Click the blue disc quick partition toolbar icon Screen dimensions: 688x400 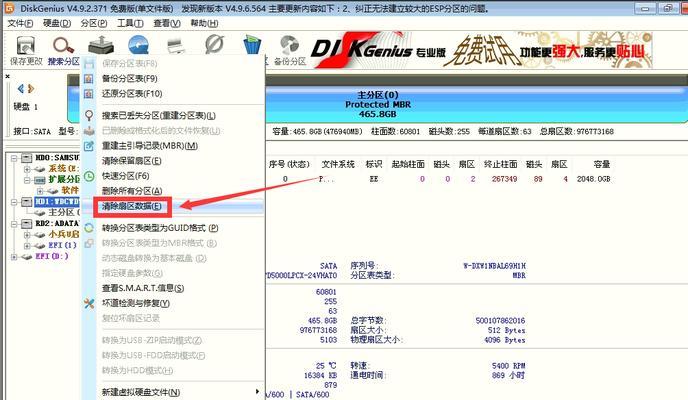pyautogui.click(x=138, y=45)
